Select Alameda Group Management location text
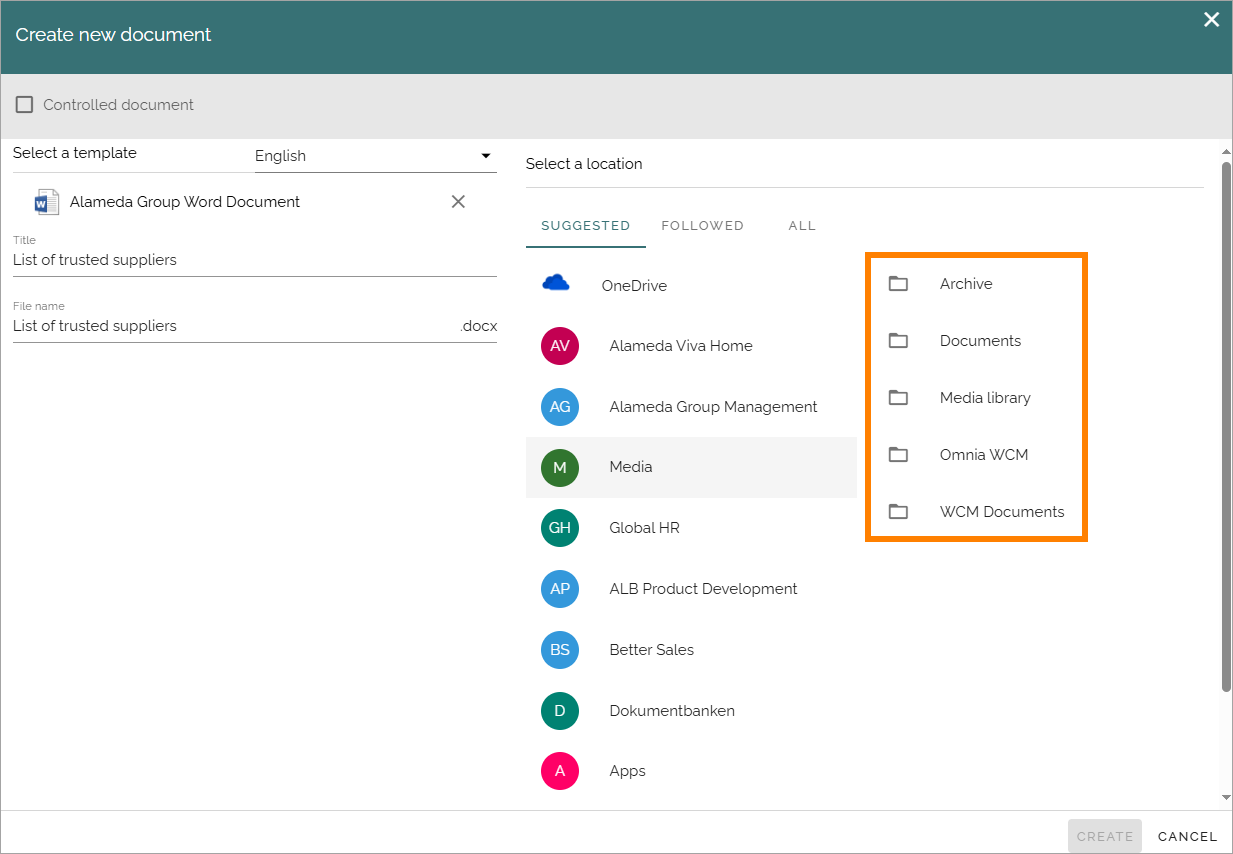Image resolution: width=1233 pixels, height=854 pixels. point(713,407)
